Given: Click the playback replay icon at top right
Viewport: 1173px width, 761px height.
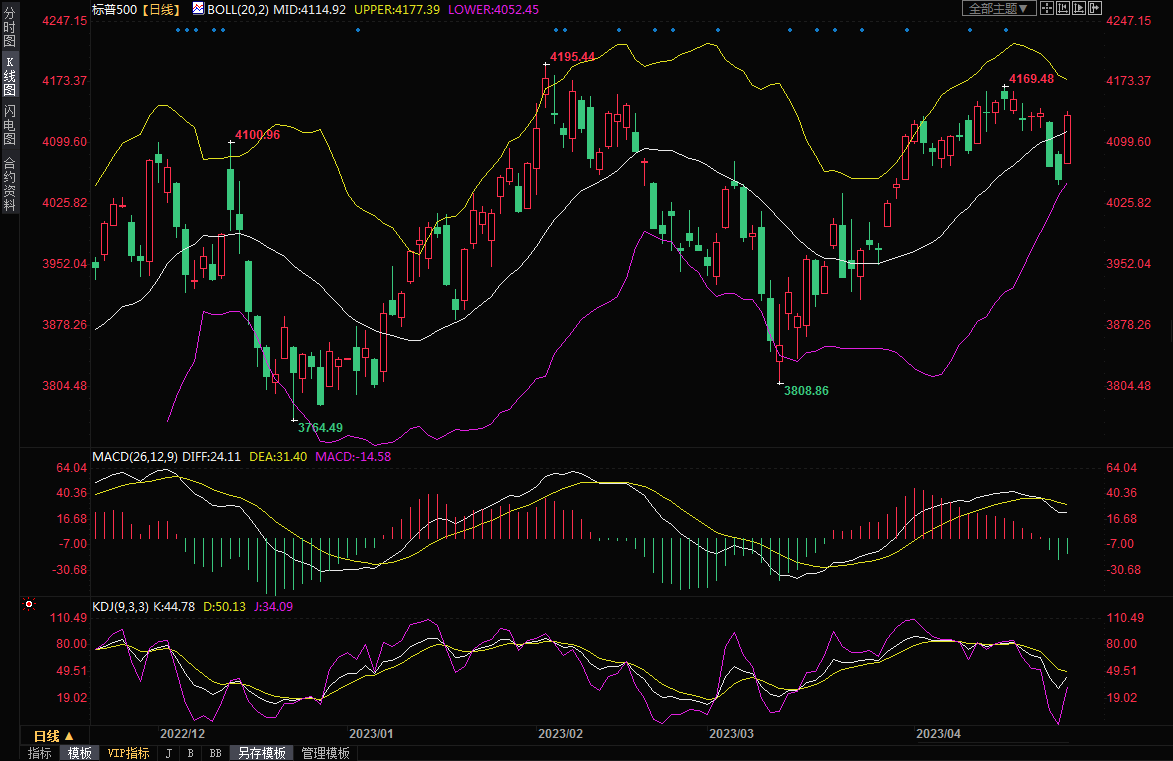Looking at the screenshot, I should tap(1078, 8).
